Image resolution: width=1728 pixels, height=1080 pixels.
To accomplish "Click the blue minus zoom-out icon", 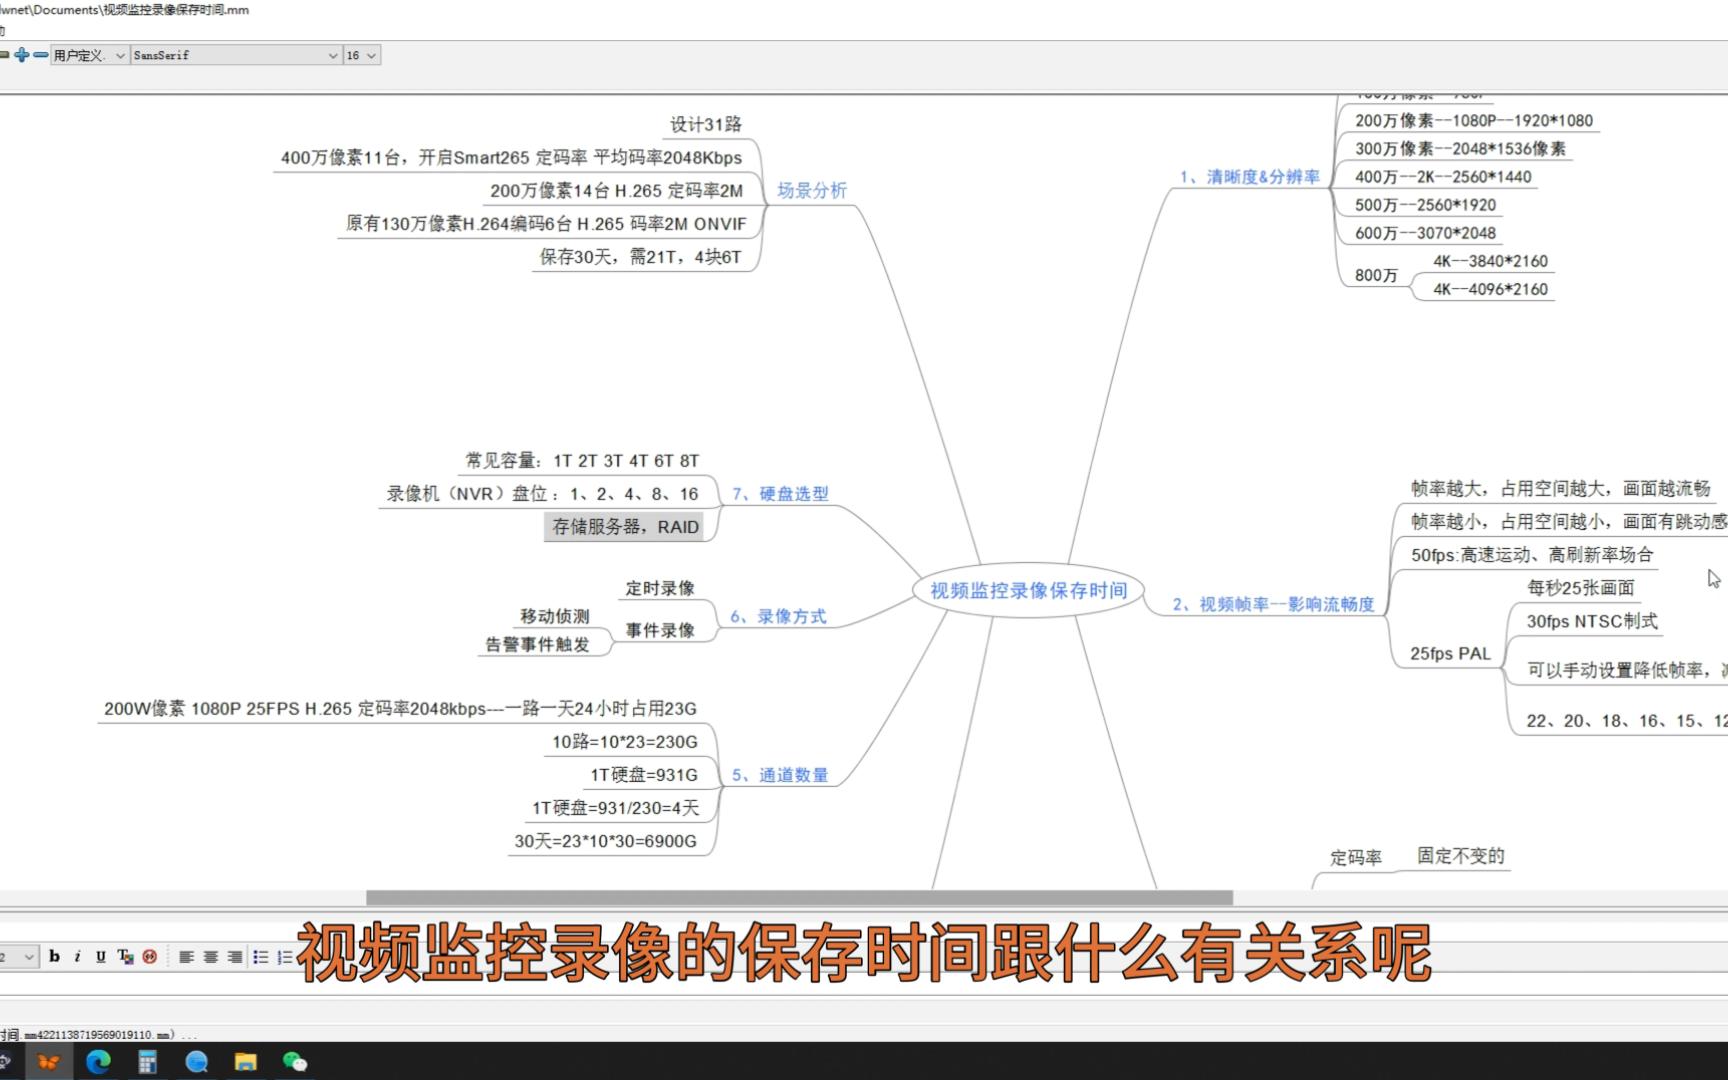I will [40, 55].
